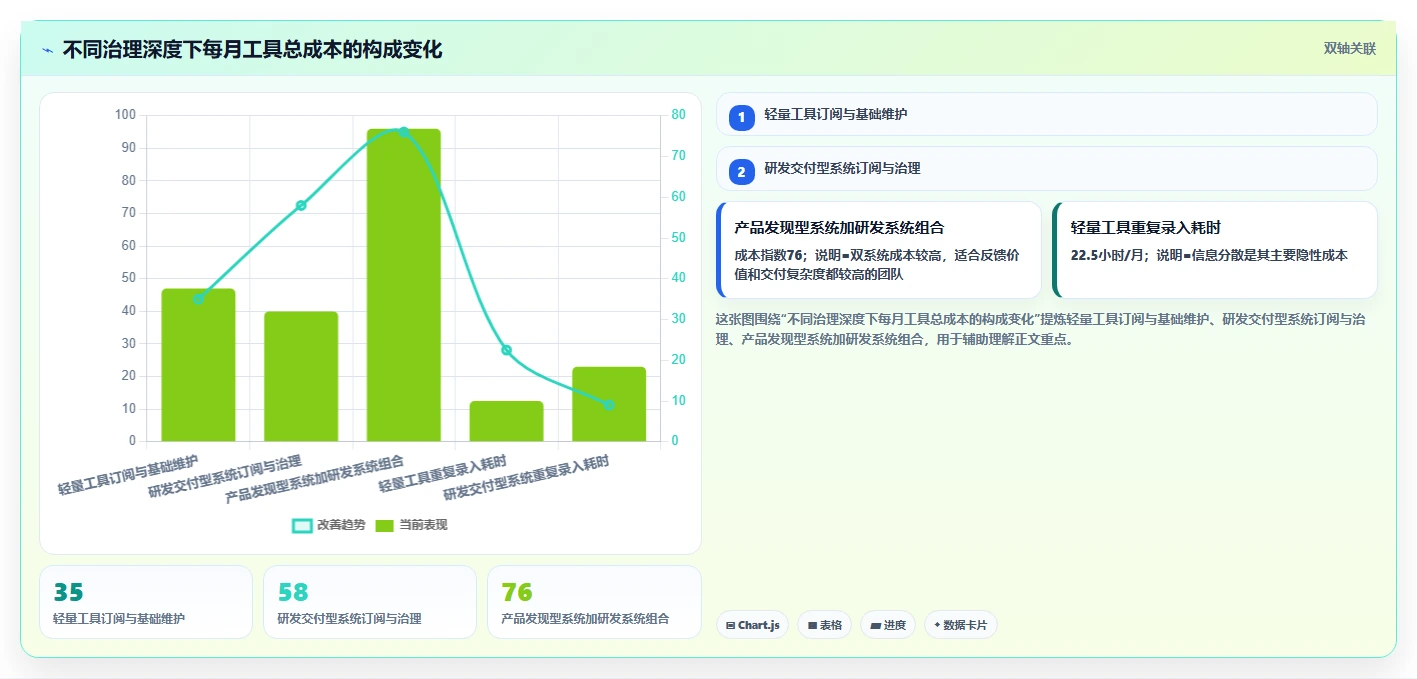Open the 产品发现型系统加研发系统组合 info card

coord(879,250)
